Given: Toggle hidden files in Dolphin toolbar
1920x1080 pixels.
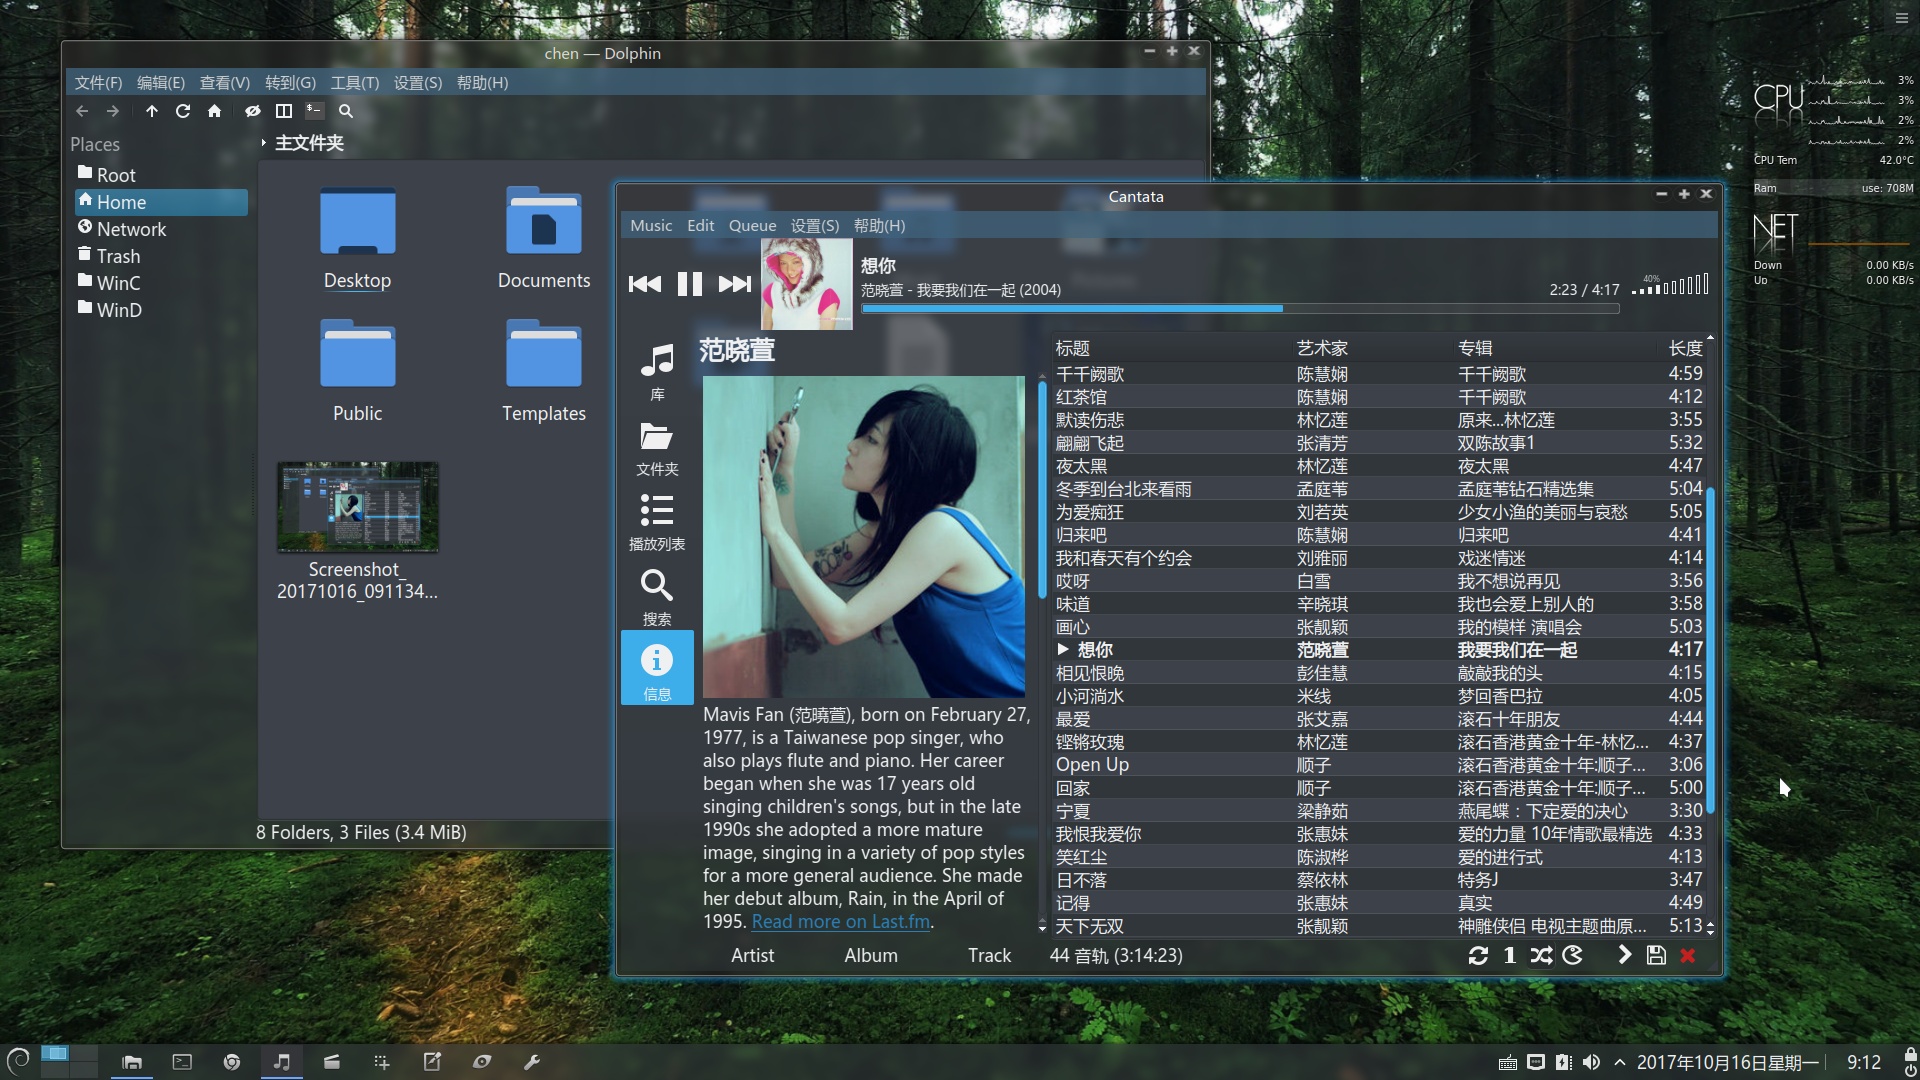Looking at the screenshot, I should point(253,111).
